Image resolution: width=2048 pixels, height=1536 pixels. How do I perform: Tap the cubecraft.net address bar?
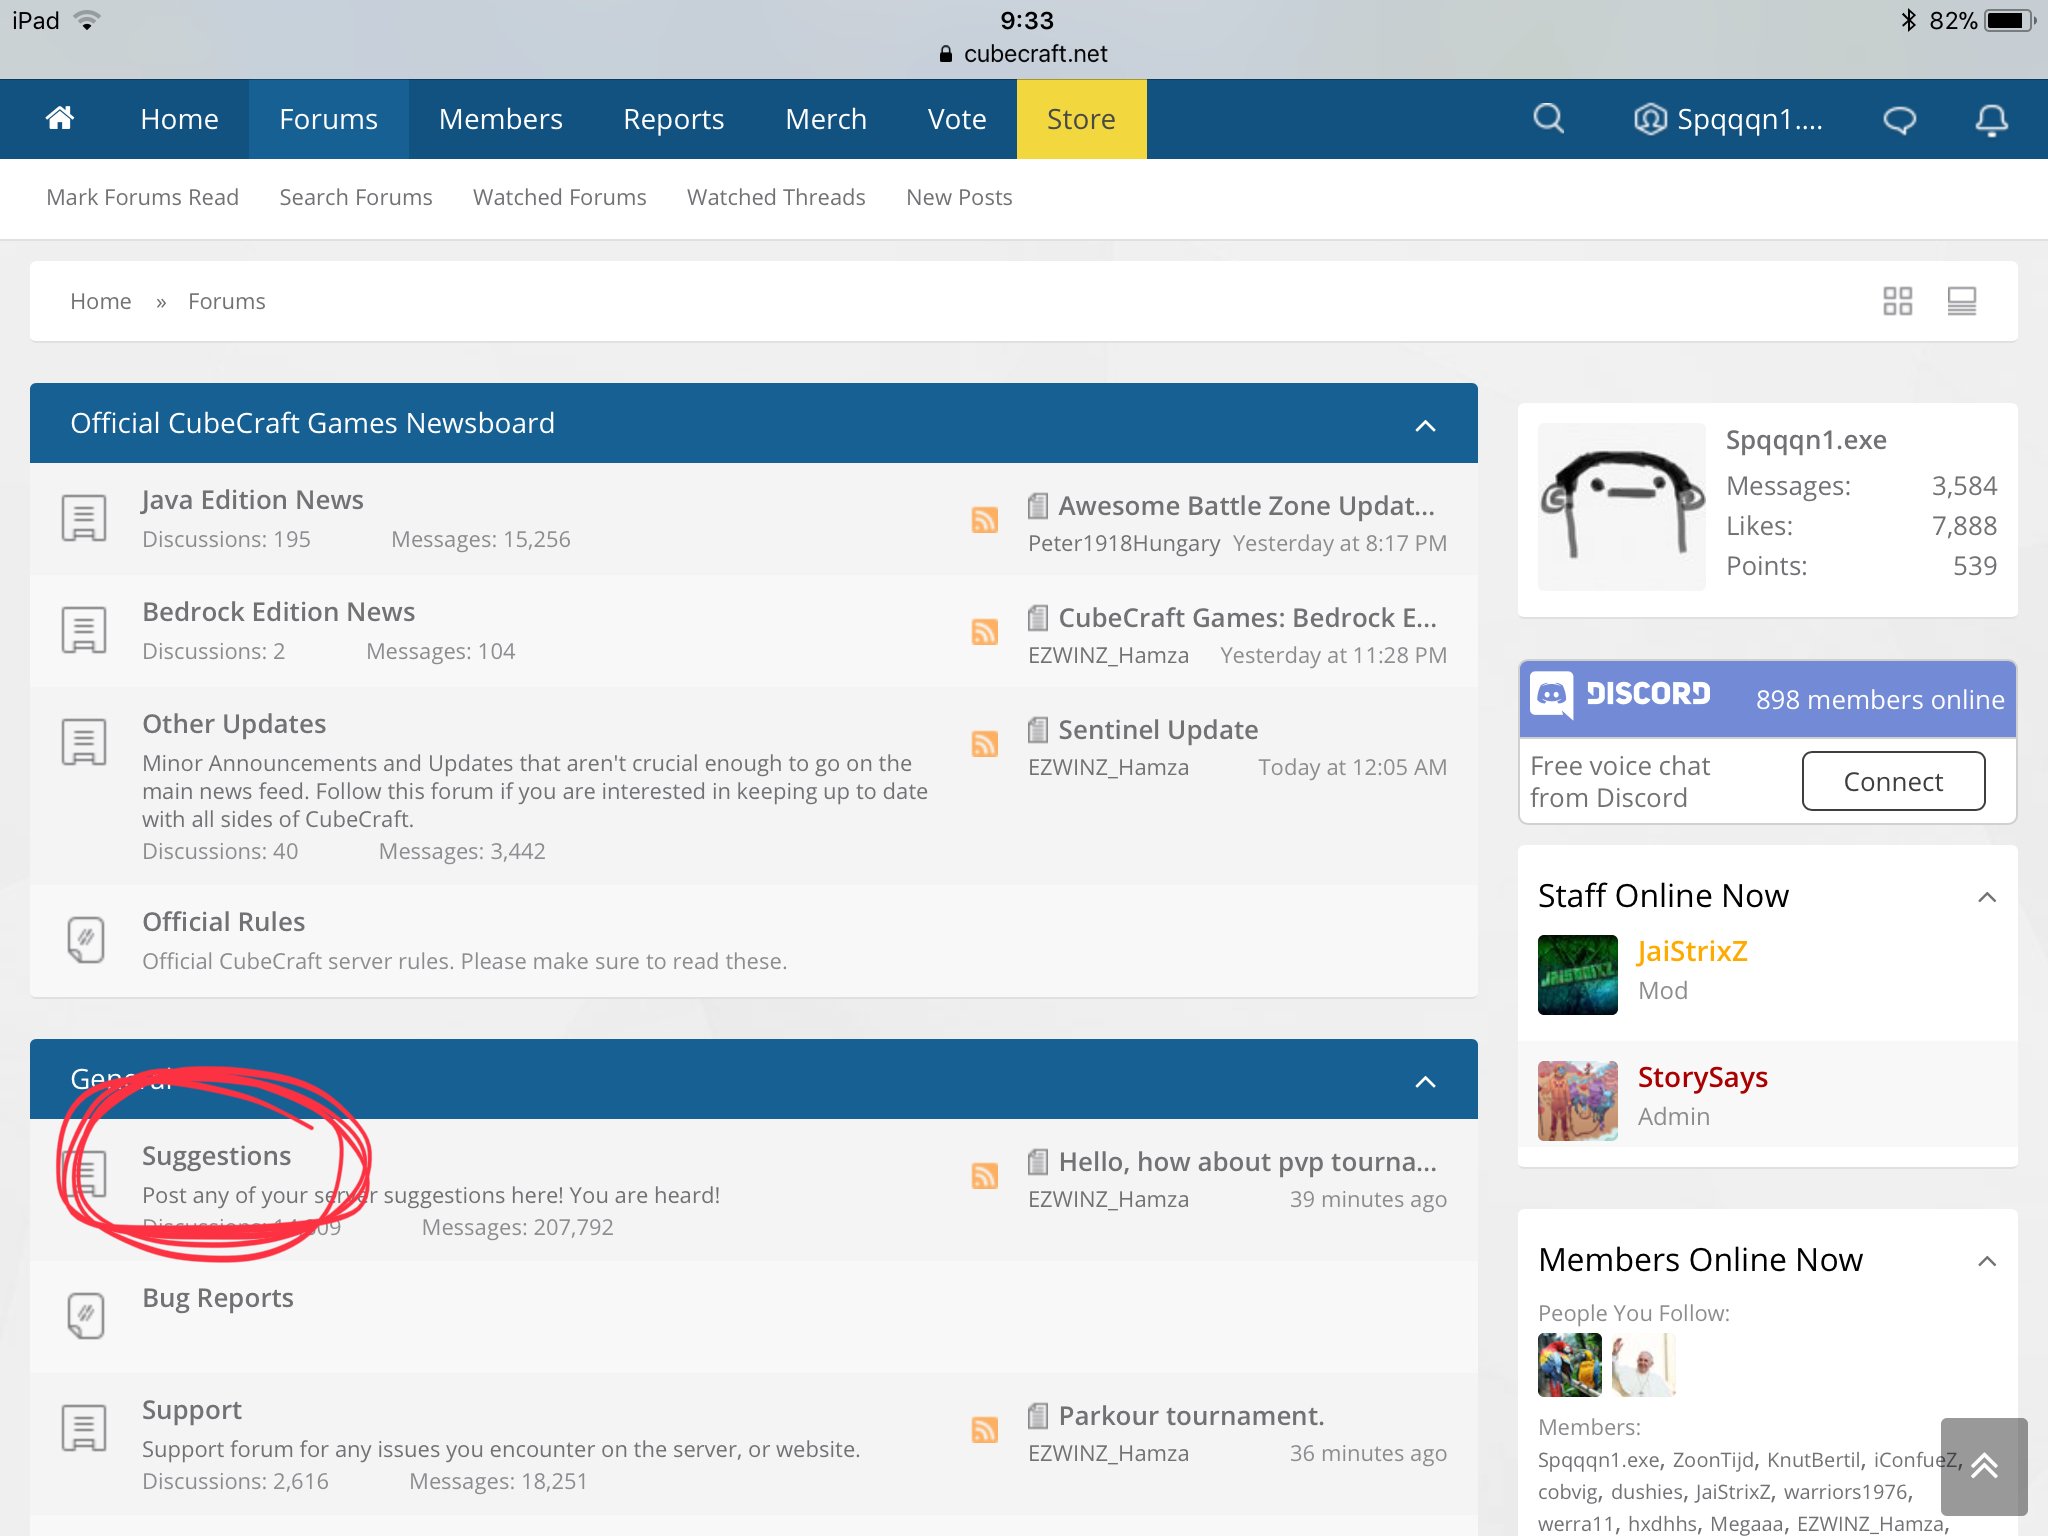(x=1024, y=54)
